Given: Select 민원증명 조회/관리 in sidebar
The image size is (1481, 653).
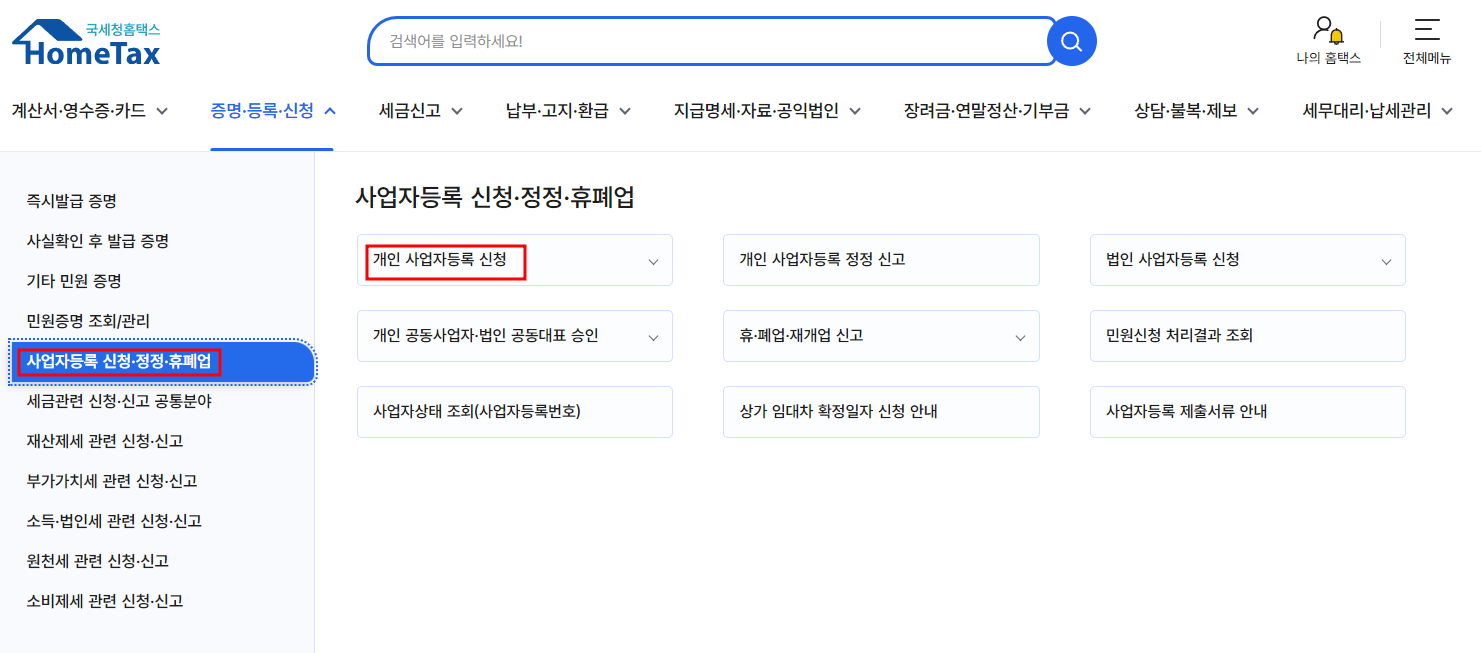Looking at the screenshot, I should click(89, 321).
